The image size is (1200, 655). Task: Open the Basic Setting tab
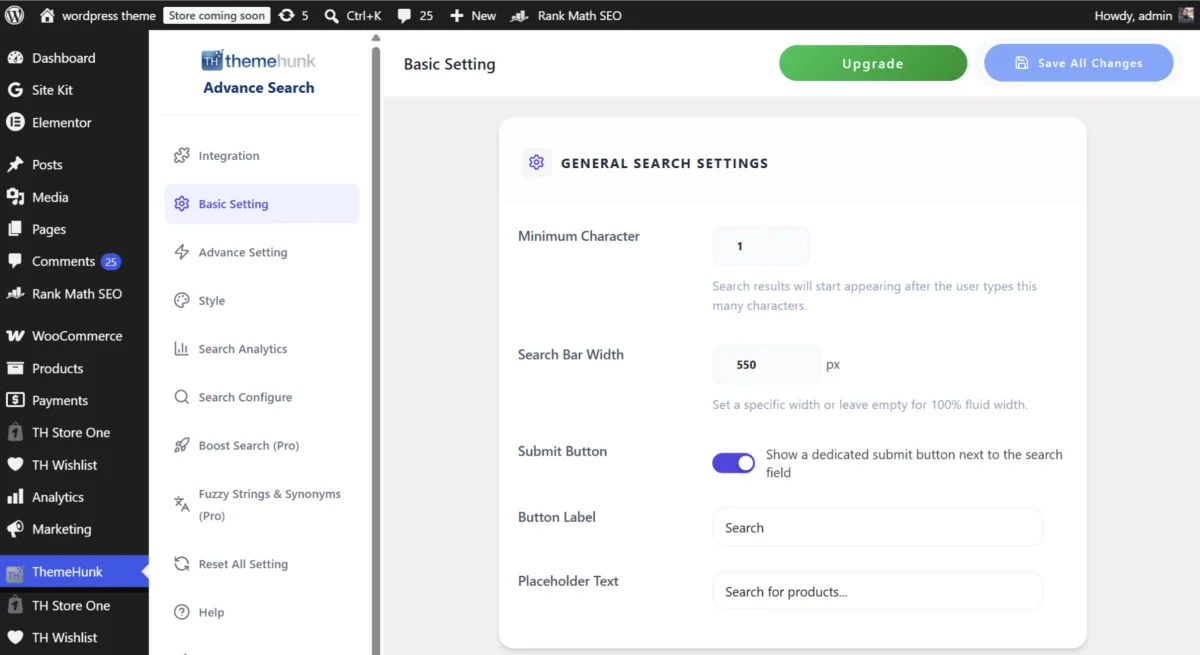point(262,204)
